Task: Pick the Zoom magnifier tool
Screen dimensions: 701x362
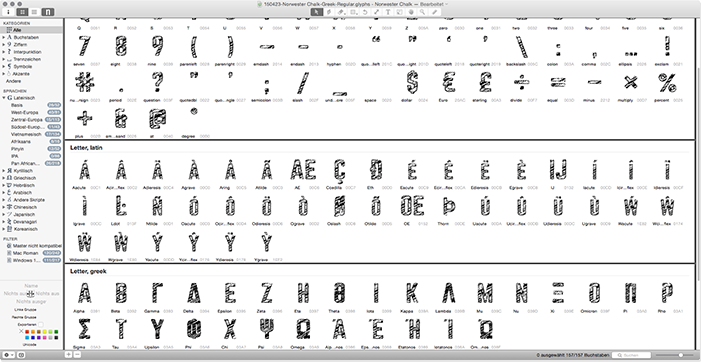Action: point(423,12)
